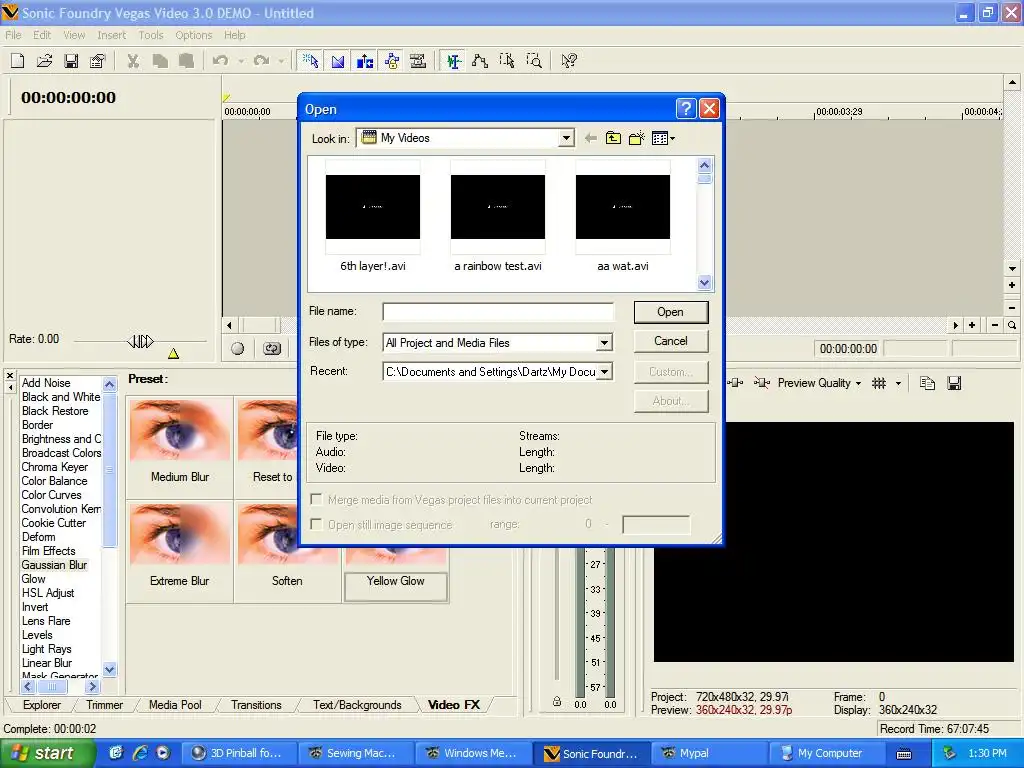Click the grid overlay icon in preview

[879, 383]
